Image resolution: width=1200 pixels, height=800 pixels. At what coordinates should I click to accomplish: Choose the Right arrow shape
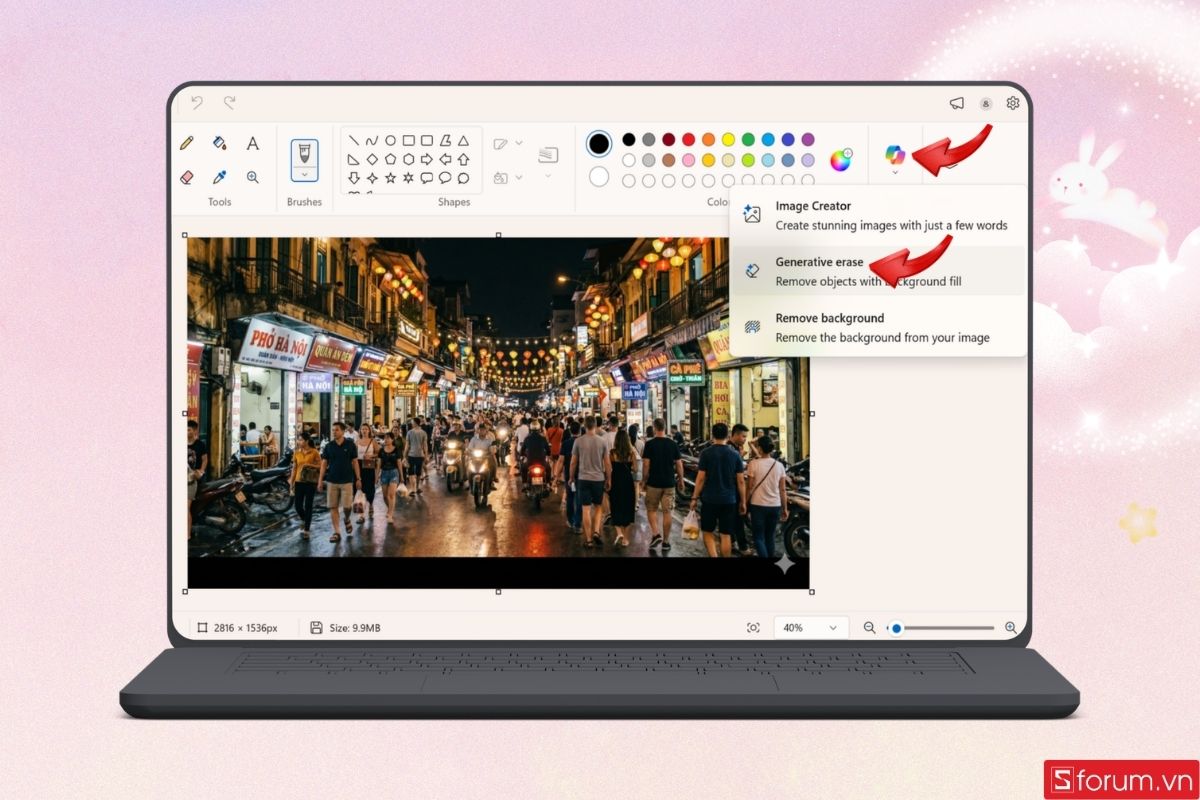point(427,159)
